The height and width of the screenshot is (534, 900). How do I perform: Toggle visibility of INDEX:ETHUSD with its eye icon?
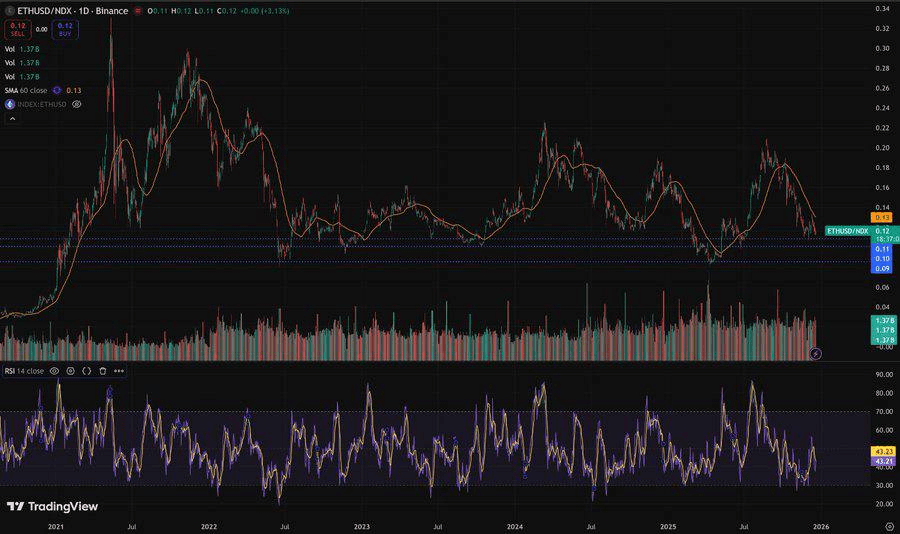[x=76, y=105]
